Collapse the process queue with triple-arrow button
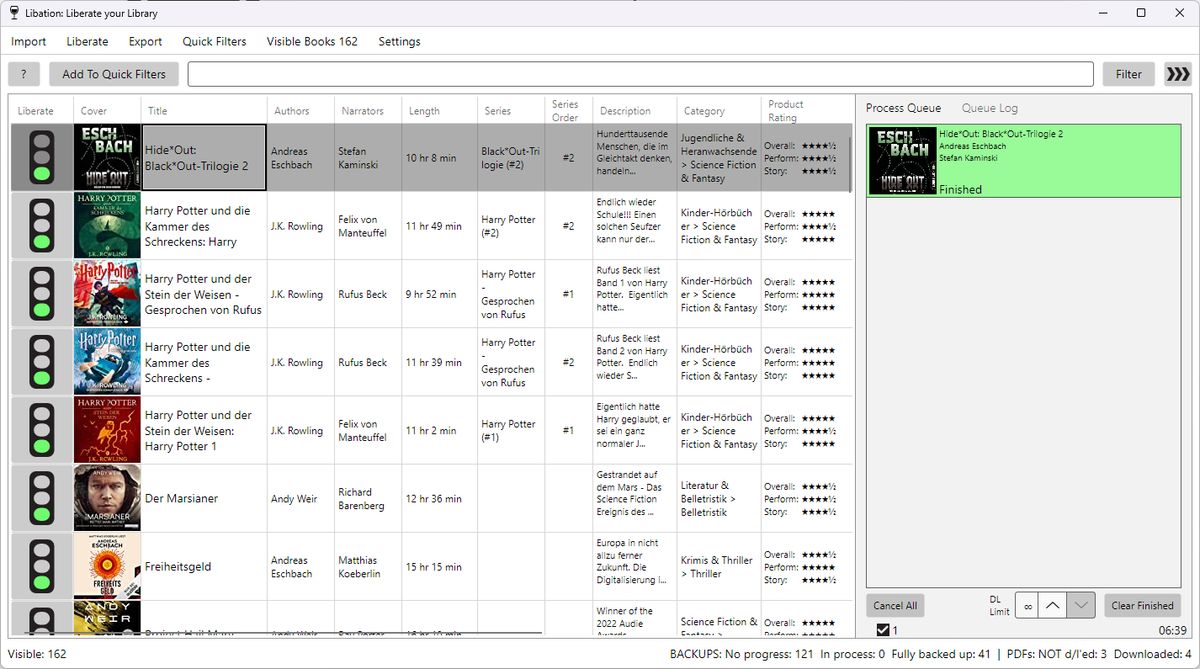This screenshot has width=1200, height=669. (x=1178, y=74)
